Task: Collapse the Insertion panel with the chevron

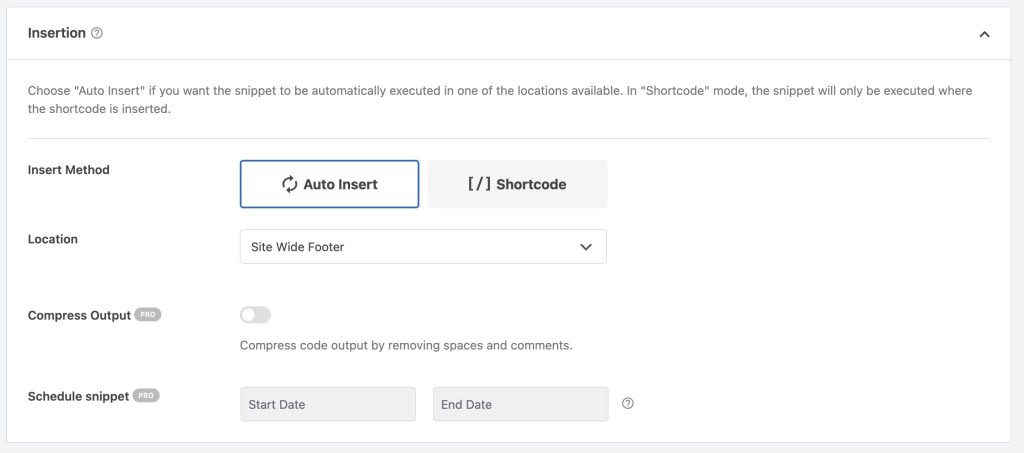Action: 984,34
